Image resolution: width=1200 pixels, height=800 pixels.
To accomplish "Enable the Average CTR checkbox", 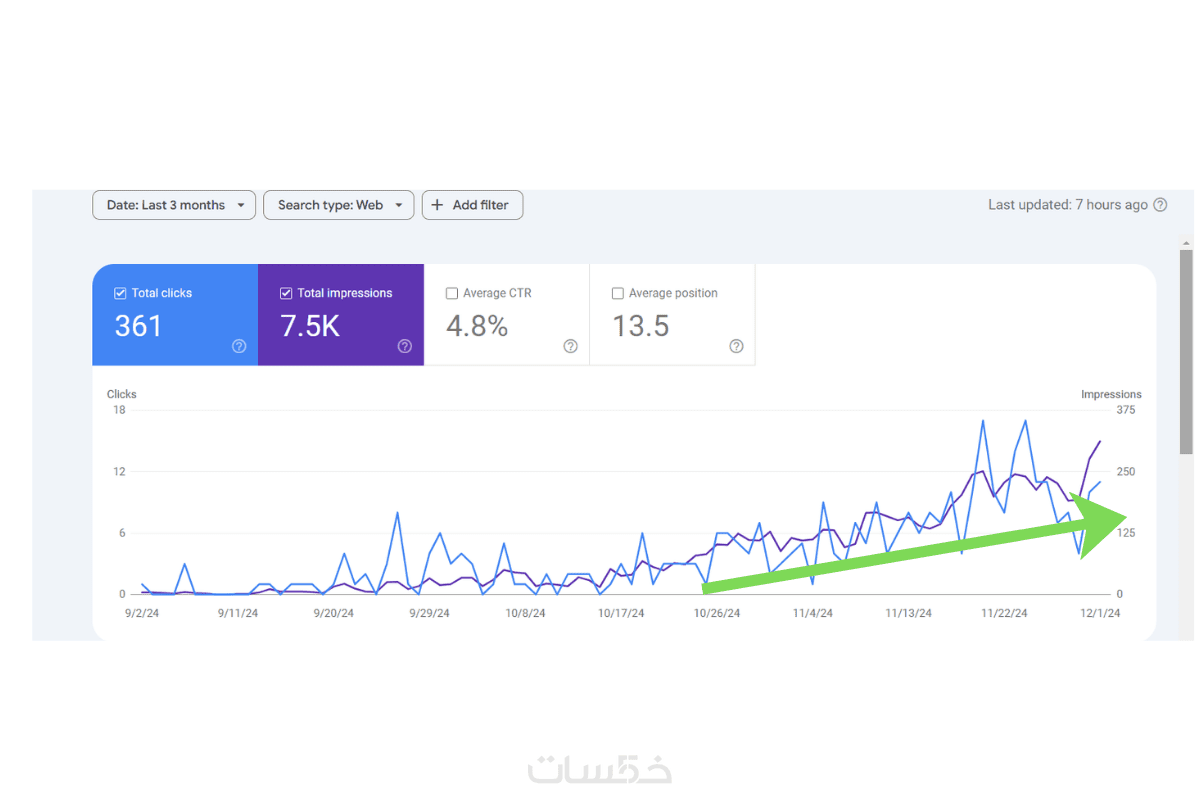I will click(452, 293).
